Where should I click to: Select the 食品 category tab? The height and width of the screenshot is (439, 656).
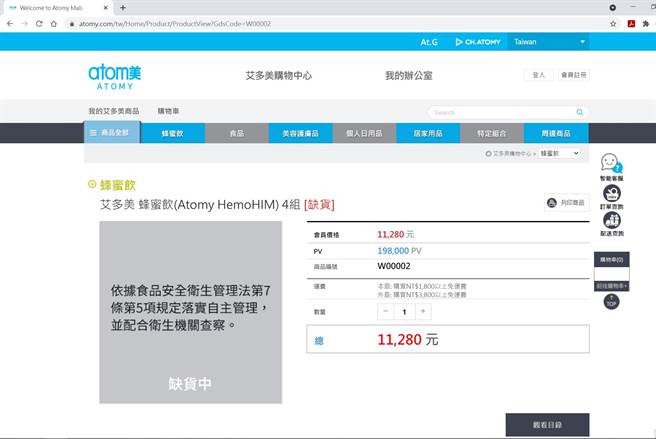tap(237, 133)
